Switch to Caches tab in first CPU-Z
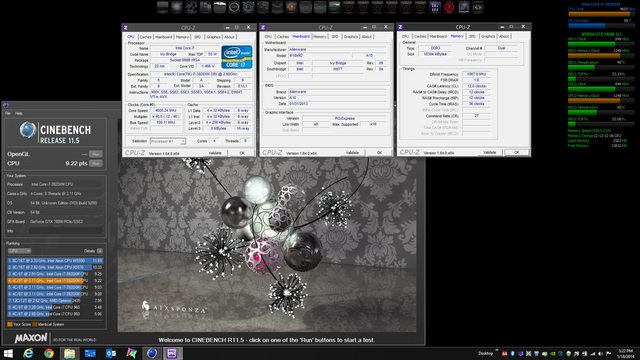Viewport: 640px width, 360px height. coord(146,37)
